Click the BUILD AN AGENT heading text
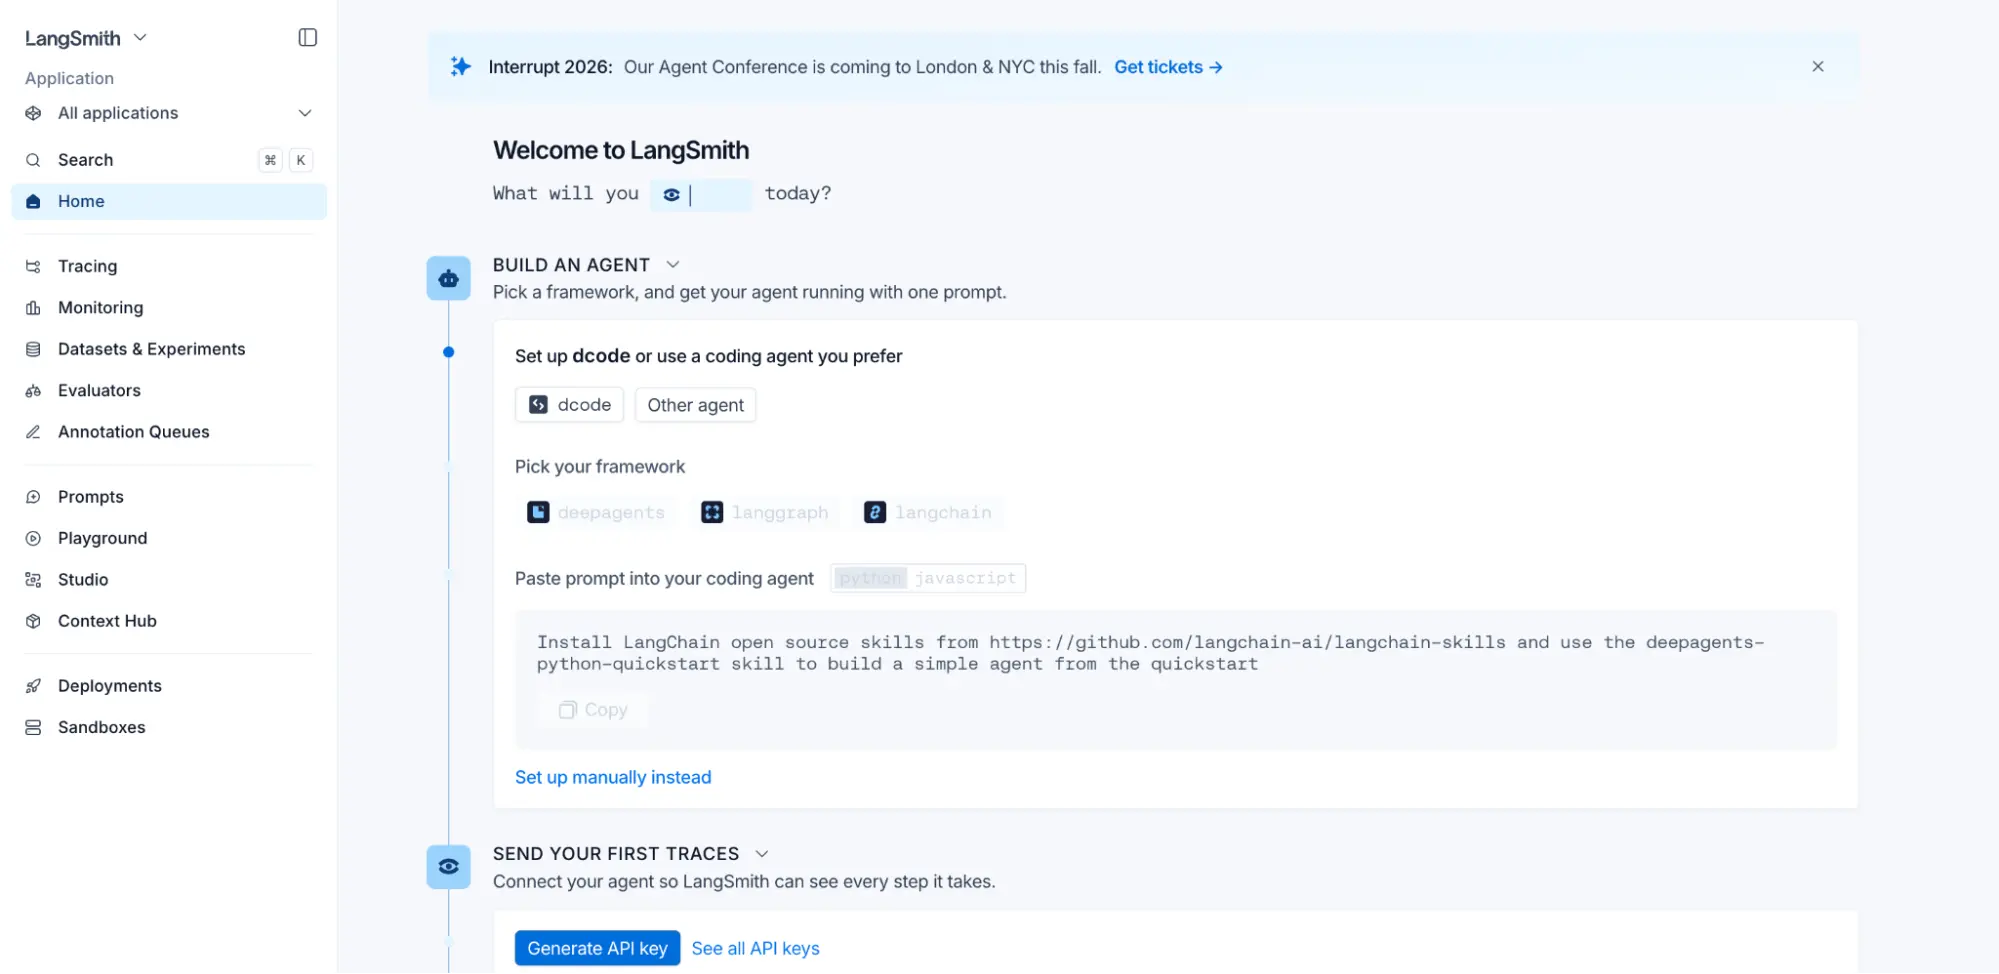The height and width of the screenshot is (974, 1999). 571,265
